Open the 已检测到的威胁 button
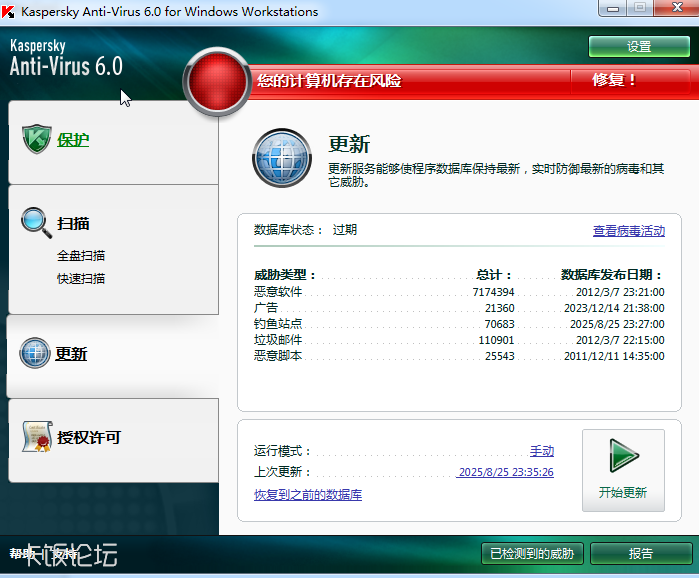 tap(532, 553)
